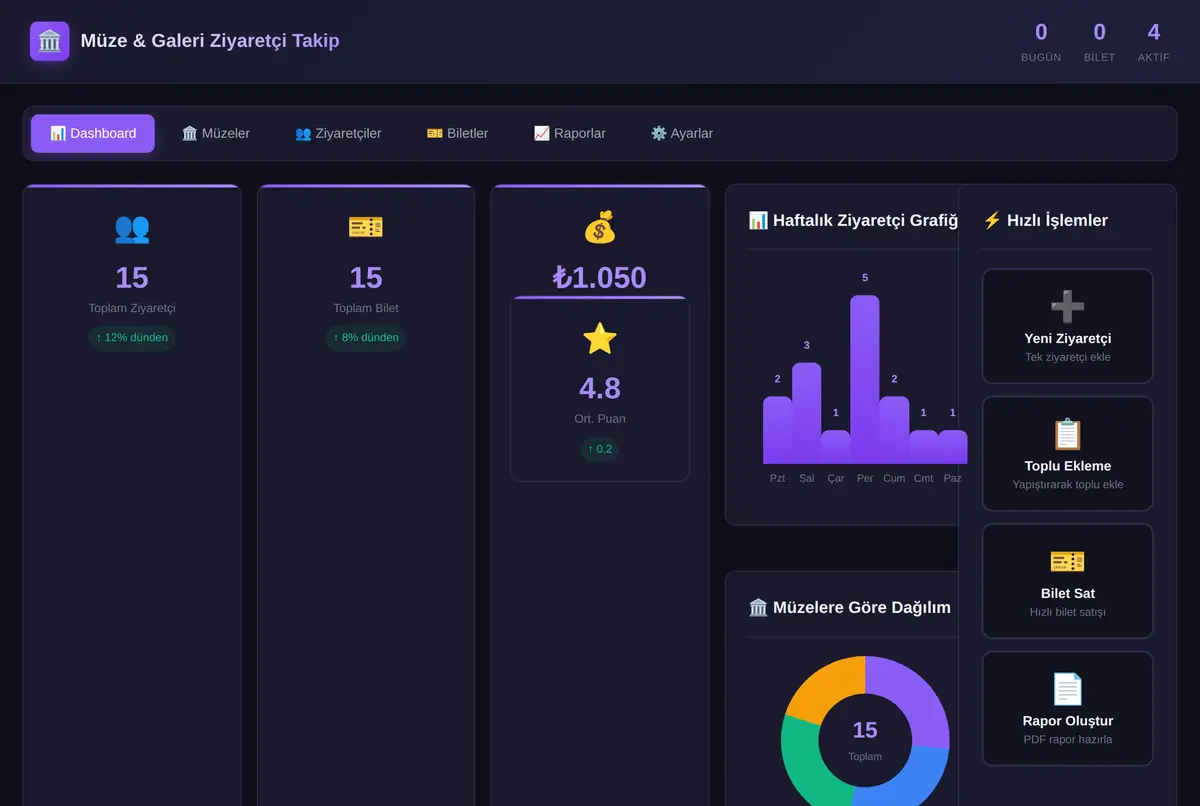This screenshot has height=806, width=1200.
Task: Click the AKTİF counter in header
Action: point(1154,41)
